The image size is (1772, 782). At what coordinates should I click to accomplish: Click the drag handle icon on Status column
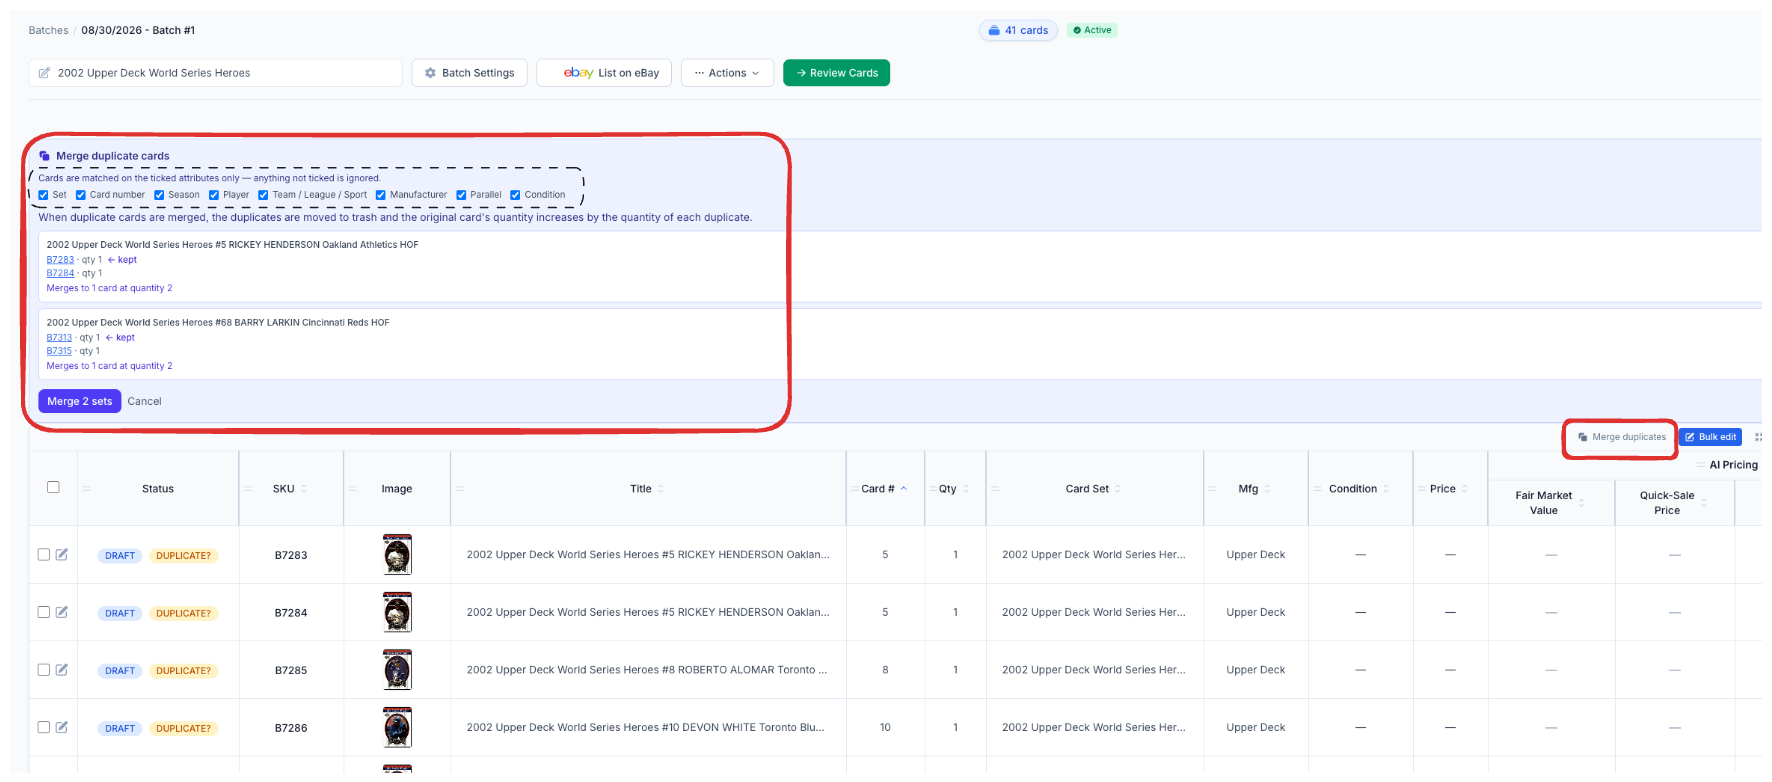tap(86, 489)
